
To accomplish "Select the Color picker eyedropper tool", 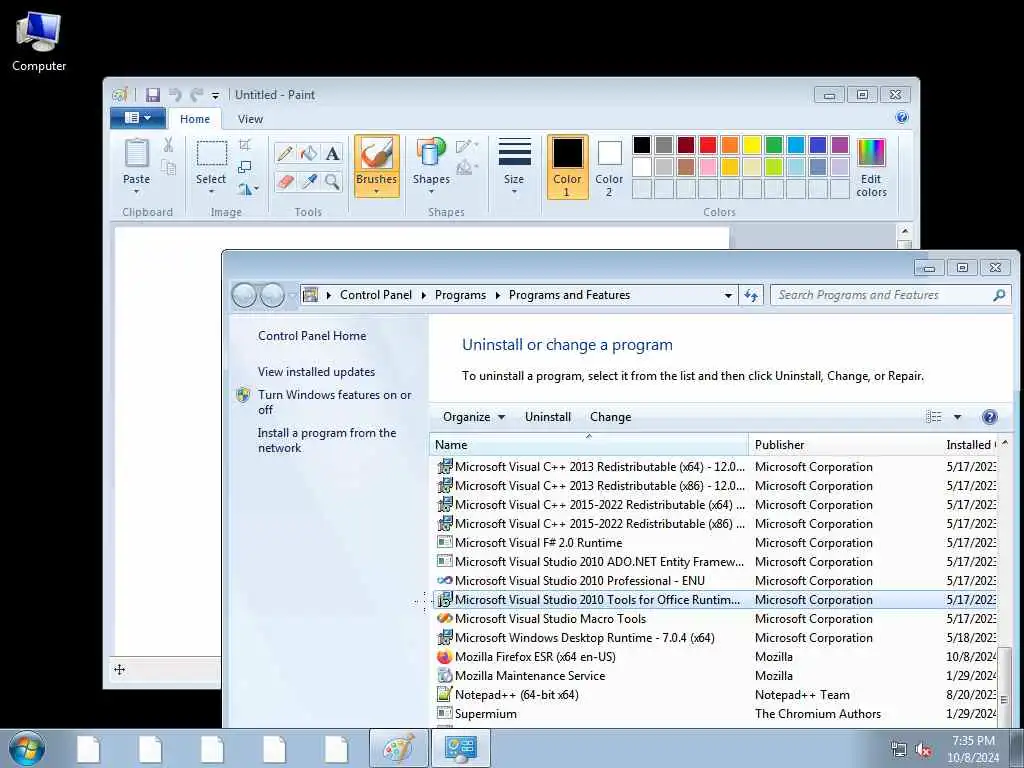I will [x=308, y=181].
